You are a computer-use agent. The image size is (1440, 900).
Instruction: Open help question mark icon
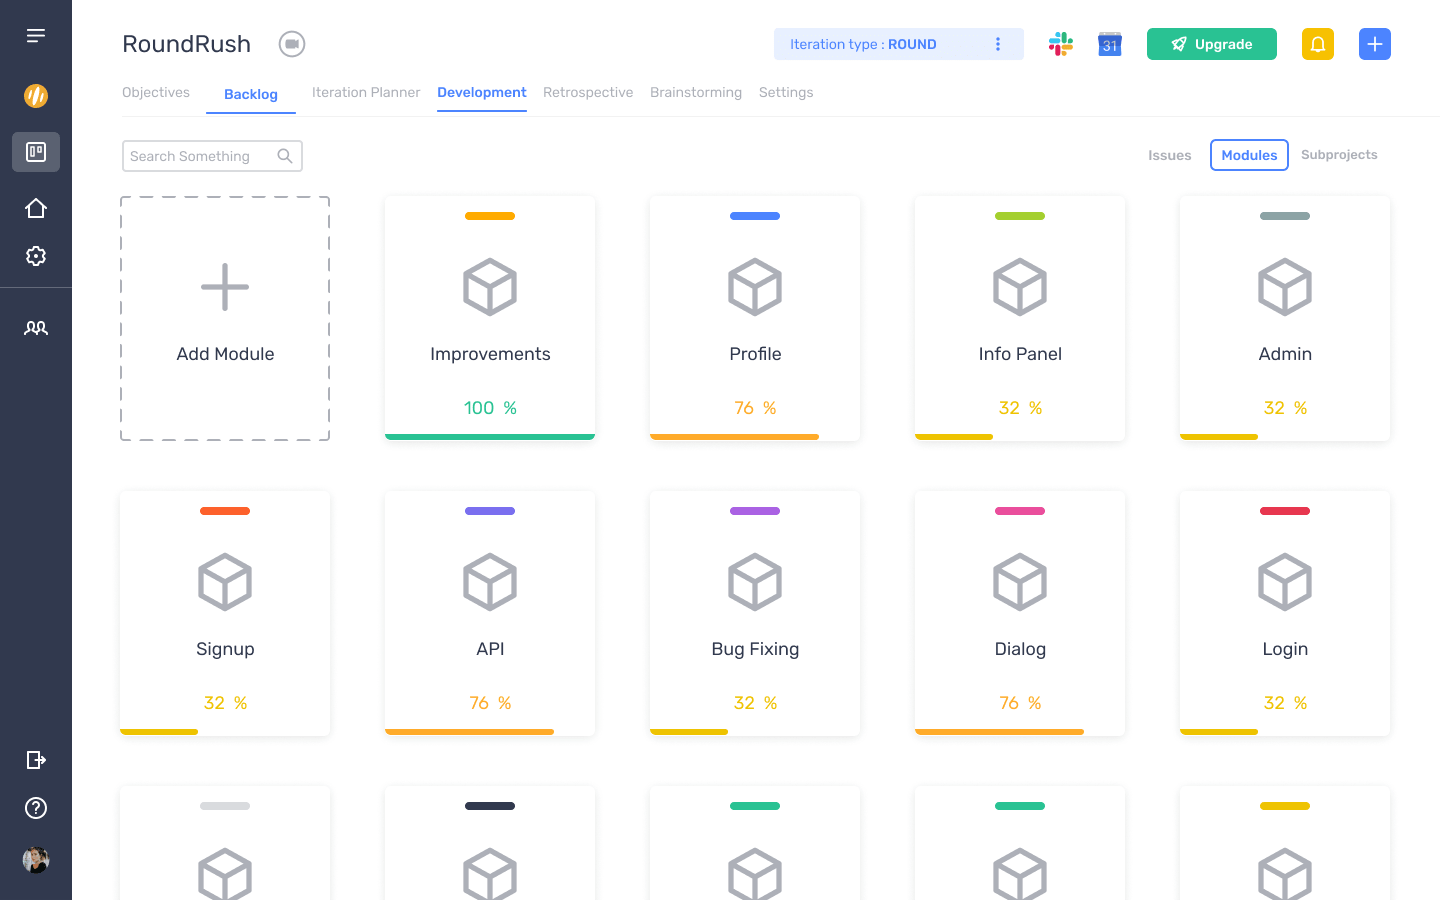pyautogui.click(x=36, y=808)
